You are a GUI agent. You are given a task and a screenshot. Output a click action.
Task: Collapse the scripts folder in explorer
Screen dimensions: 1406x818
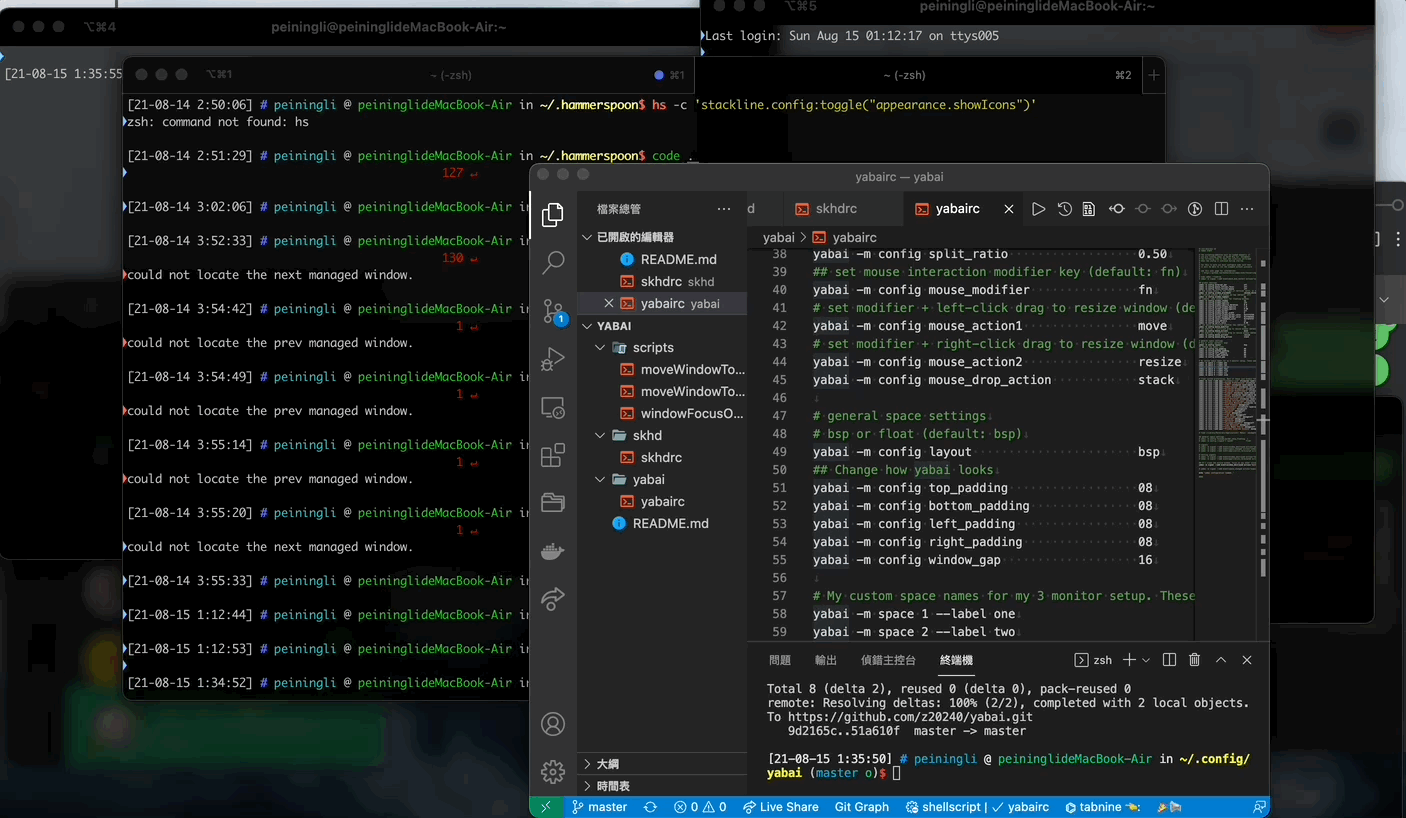[x=652, y=347]
